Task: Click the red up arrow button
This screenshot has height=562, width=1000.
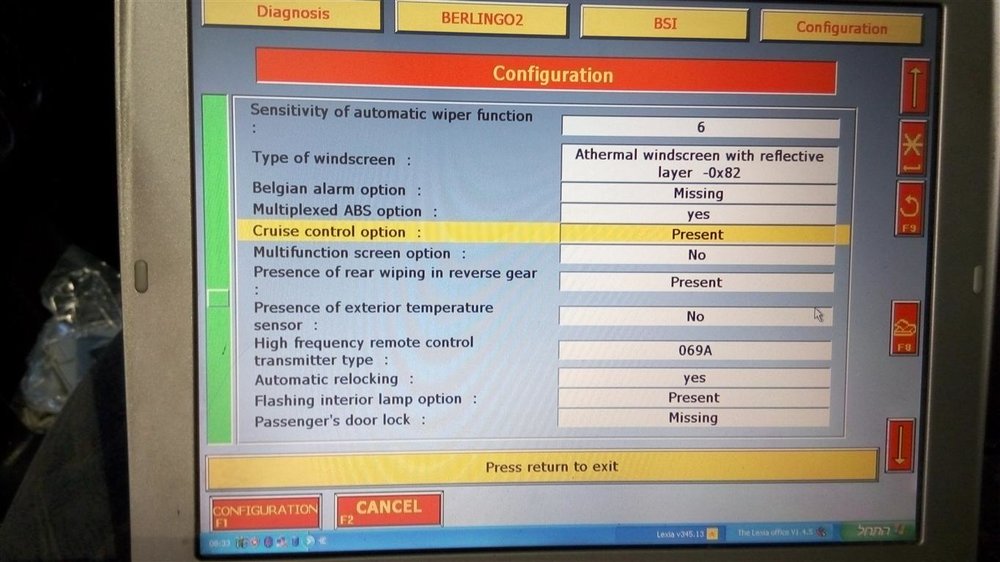Action: [914, 87]
